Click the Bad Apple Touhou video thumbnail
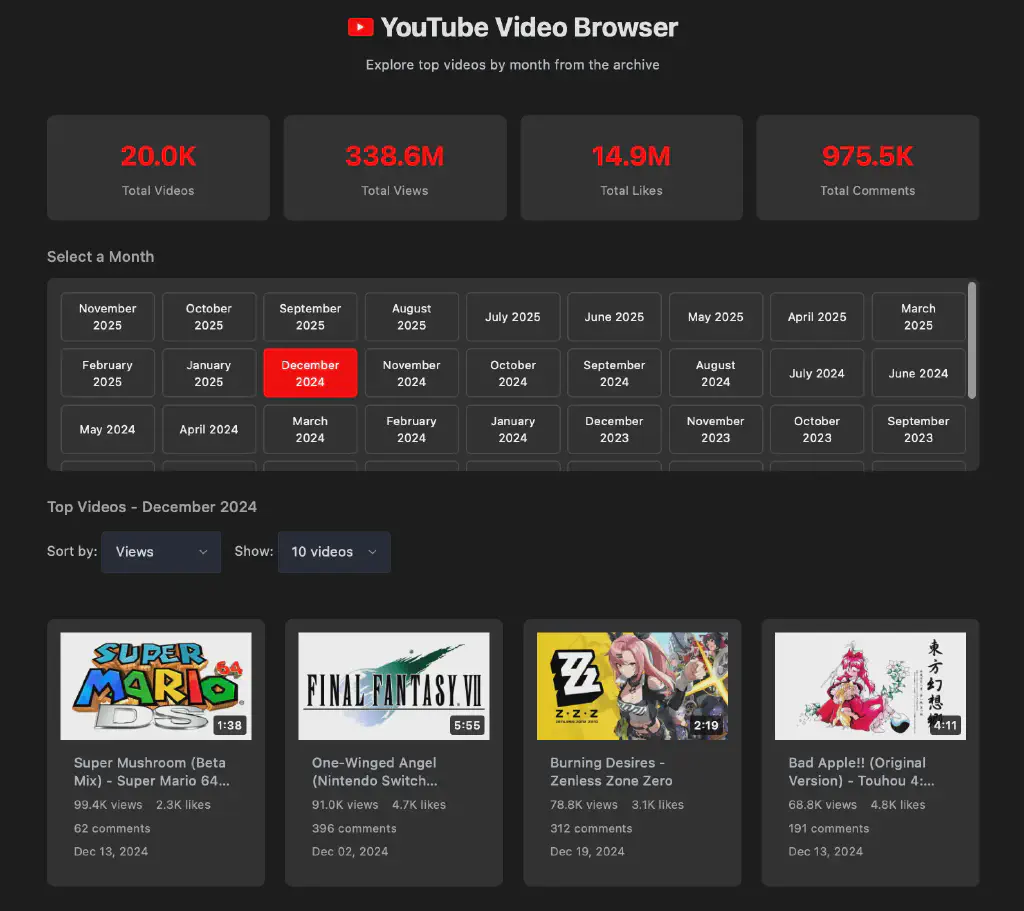This screenshot has height=911, width=1024. click(869, 686)
